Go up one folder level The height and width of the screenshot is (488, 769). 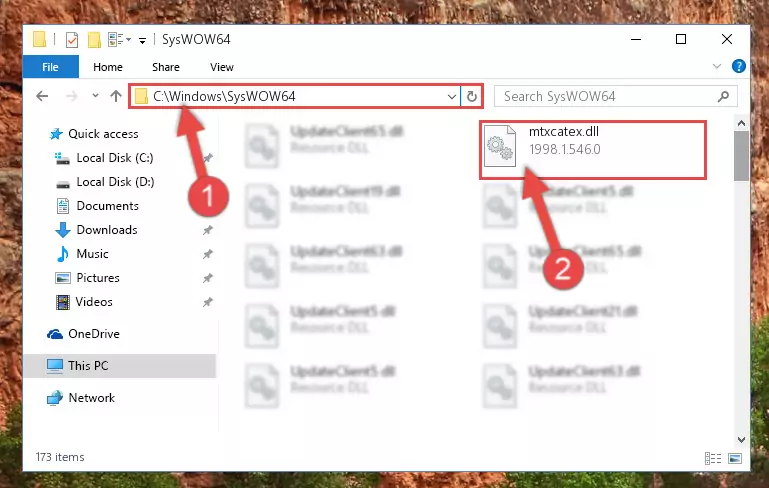click(x=116, y=96)
